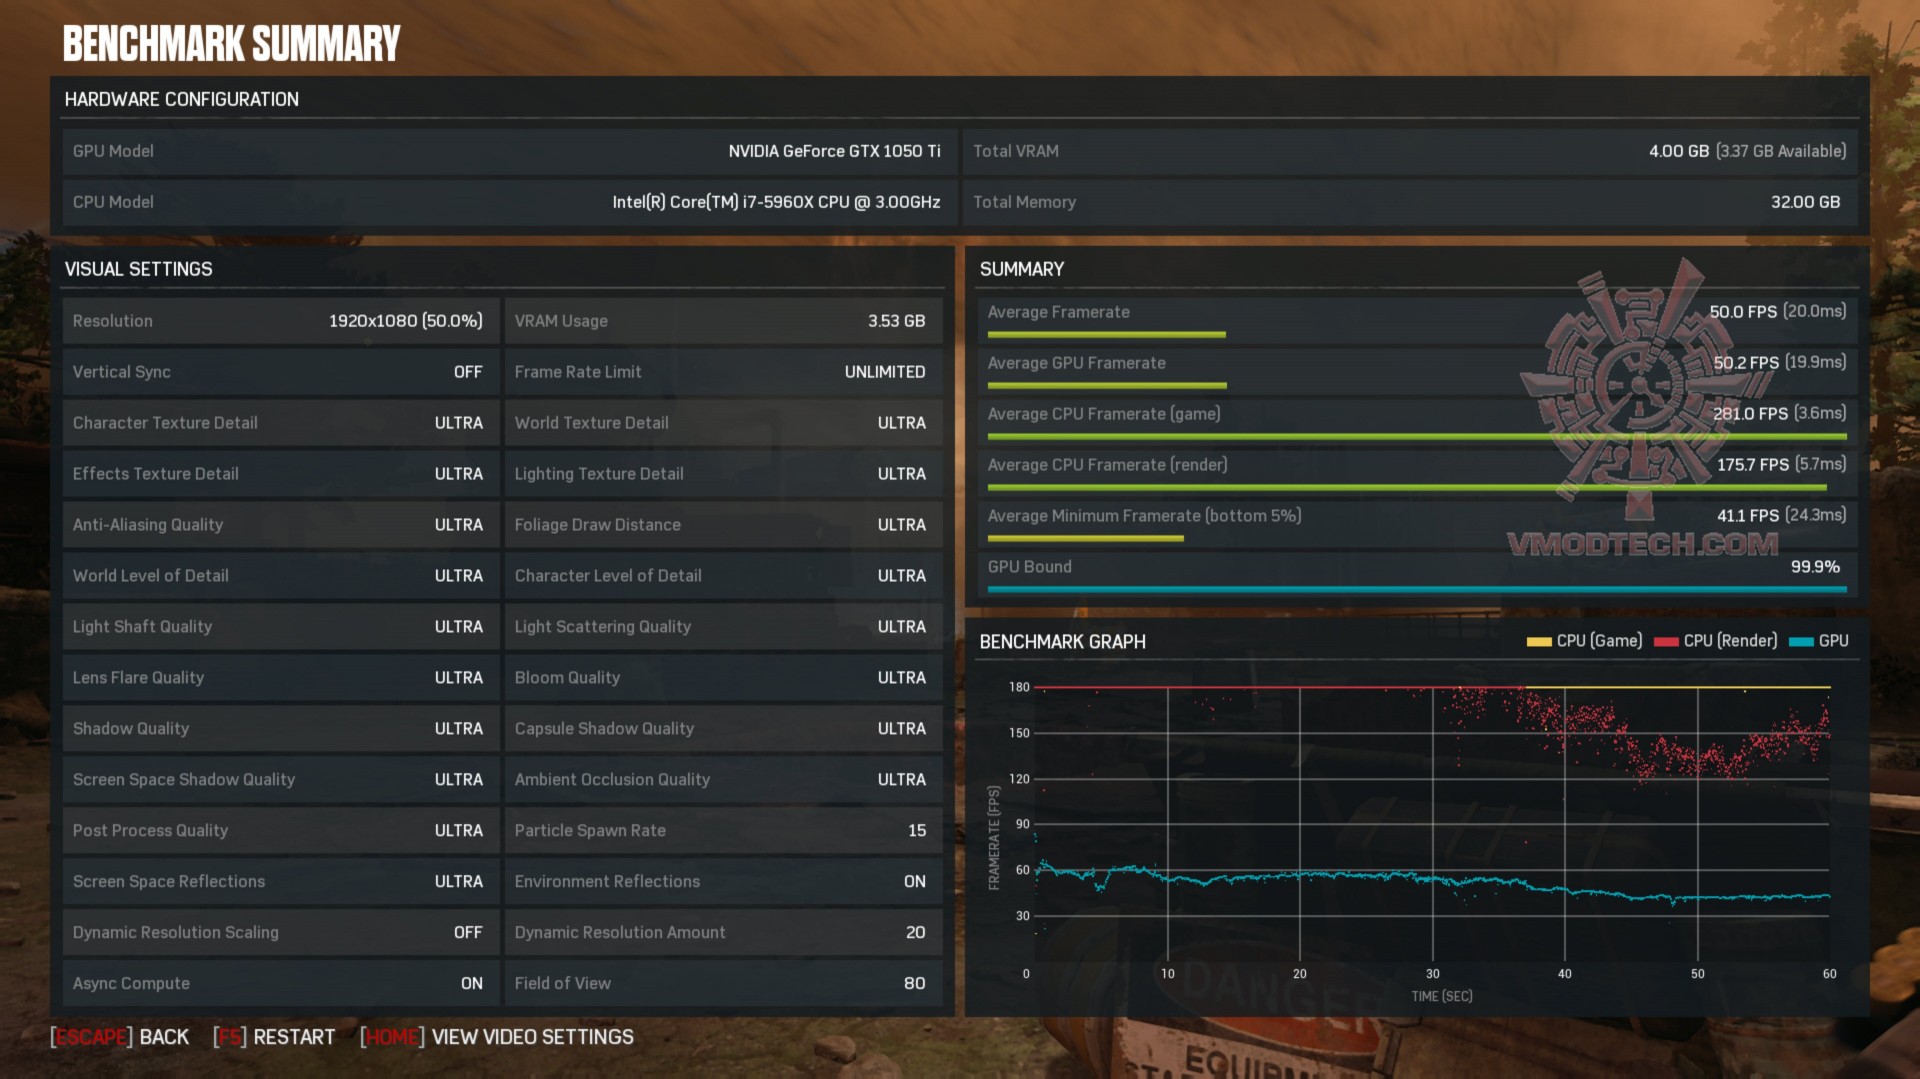The width and height of the screenshot is (1920, 1079).
Task: Click the NVIDIA GeForce GTX 1050 Ti value
Action: [834, 151]
